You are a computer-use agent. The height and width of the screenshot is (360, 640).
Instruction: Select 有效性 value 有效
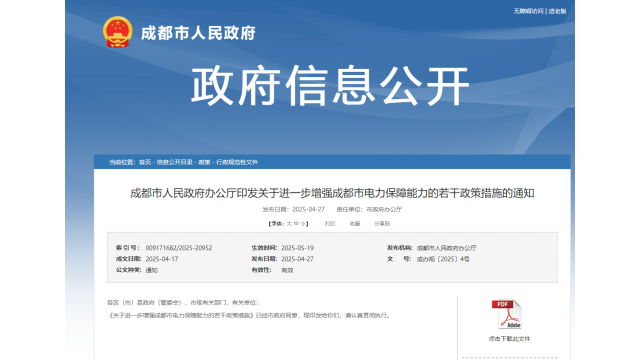pyautogui.click(x=287, y=270)
